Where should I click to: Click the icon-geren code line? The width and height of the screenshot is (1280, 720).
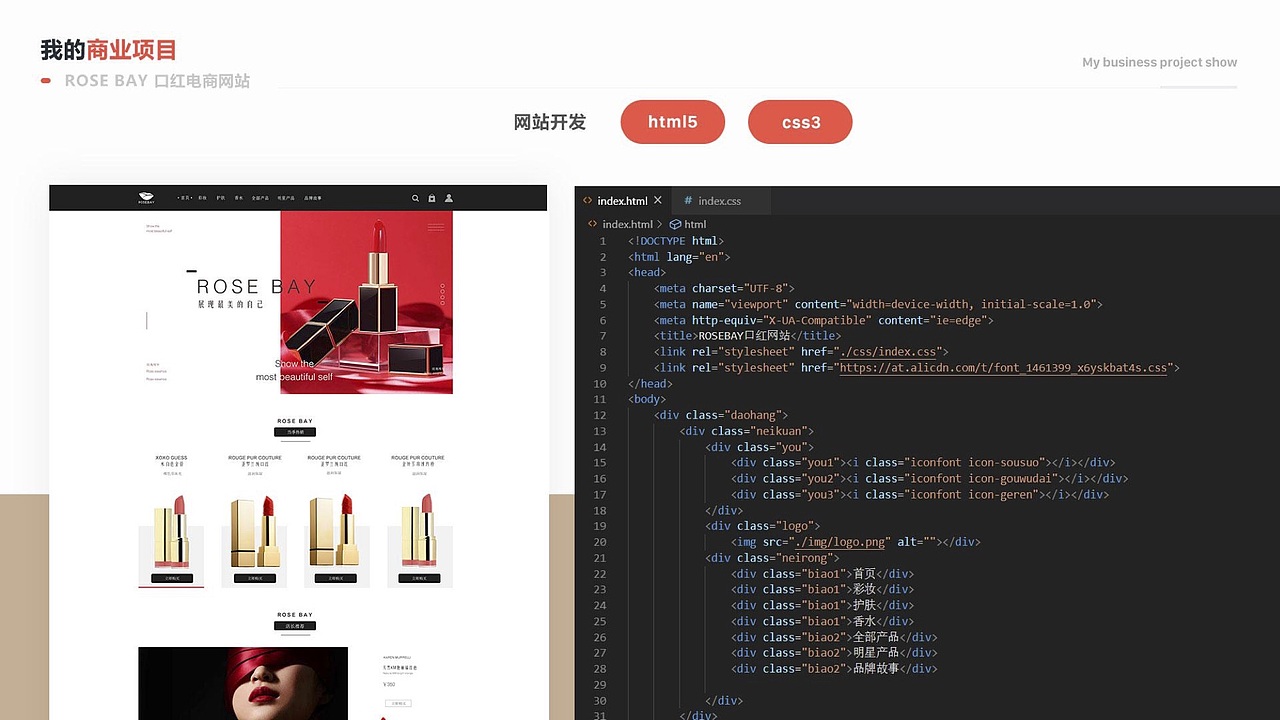(x=920, y=494)
